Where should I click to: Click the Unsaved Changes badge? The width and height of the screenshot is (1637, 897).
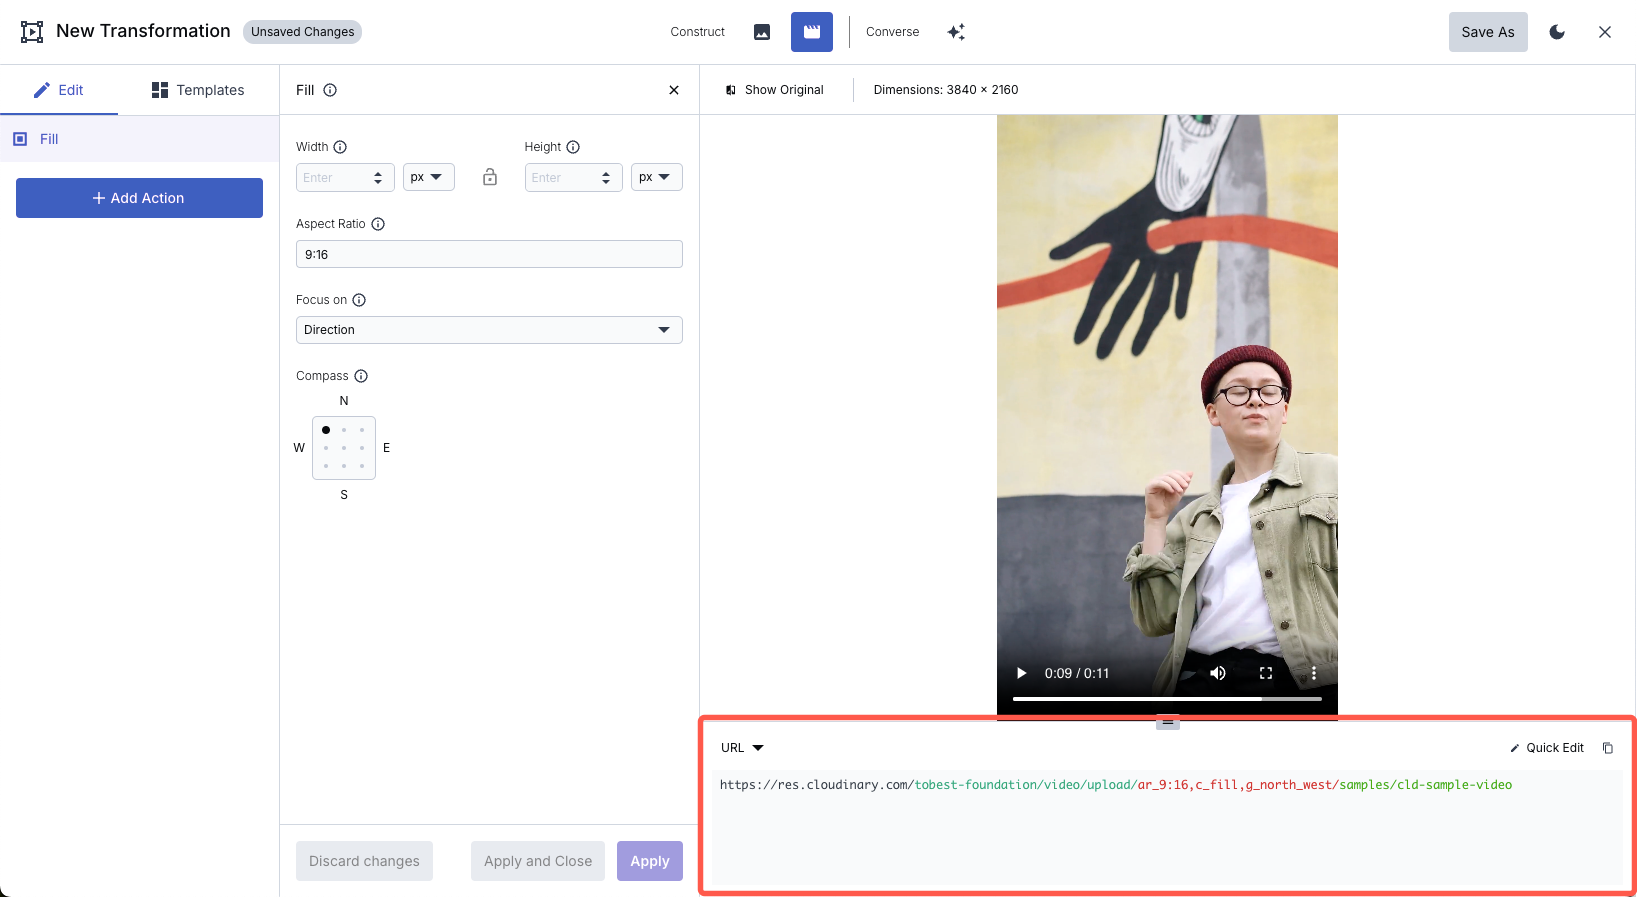click(x=302, y=32)
